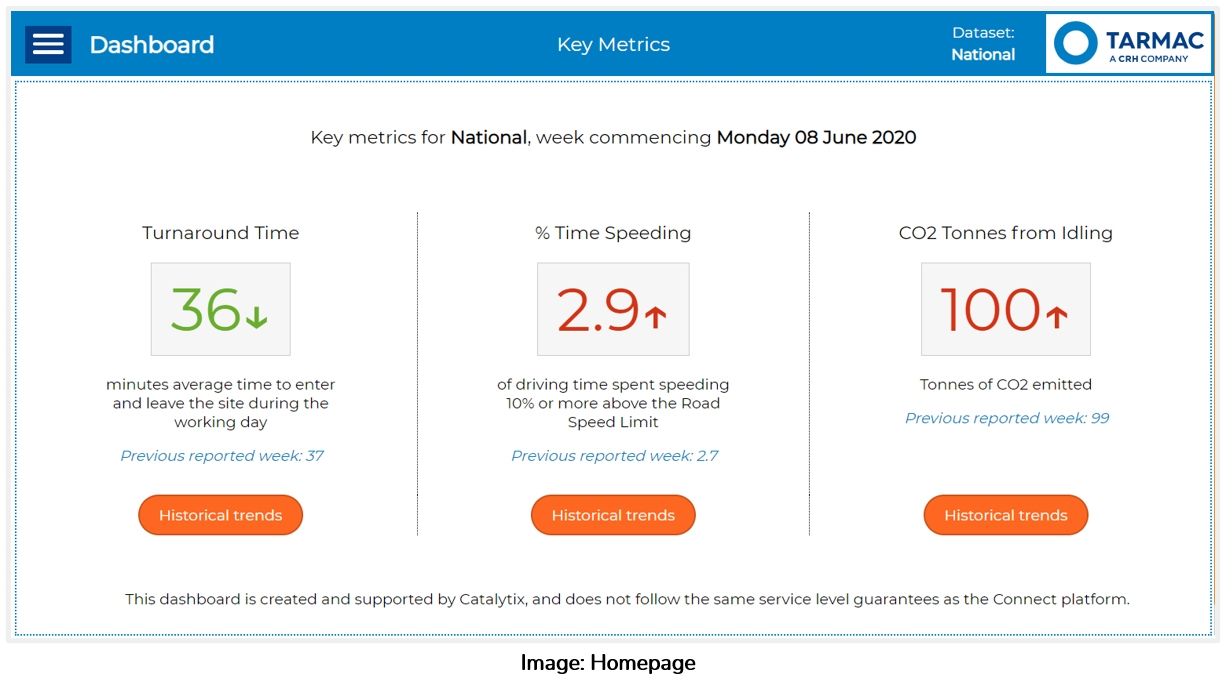Viewport: 1225px width, 684px height.
Task: Select the Key Metrics header label
Action: [x=613, y=45]
